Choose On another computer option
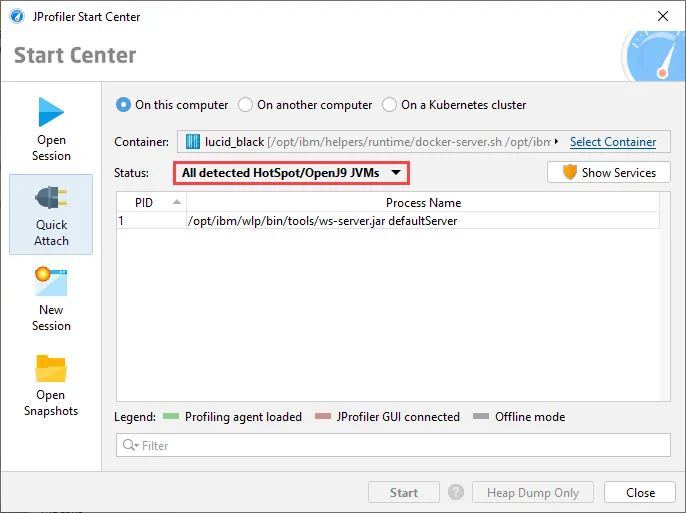686x513 pixels. click(245, 105)
